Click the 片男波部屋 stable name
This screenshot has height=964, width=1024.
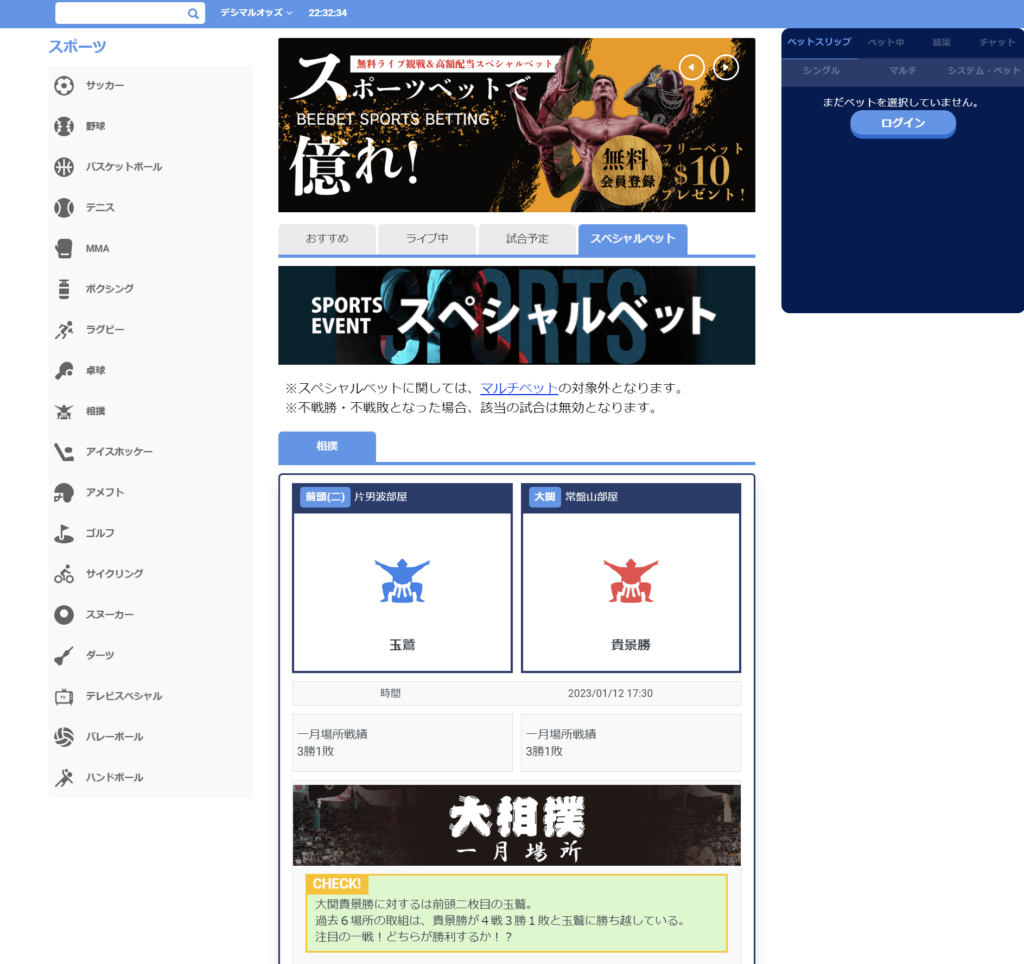coord(381,497)
